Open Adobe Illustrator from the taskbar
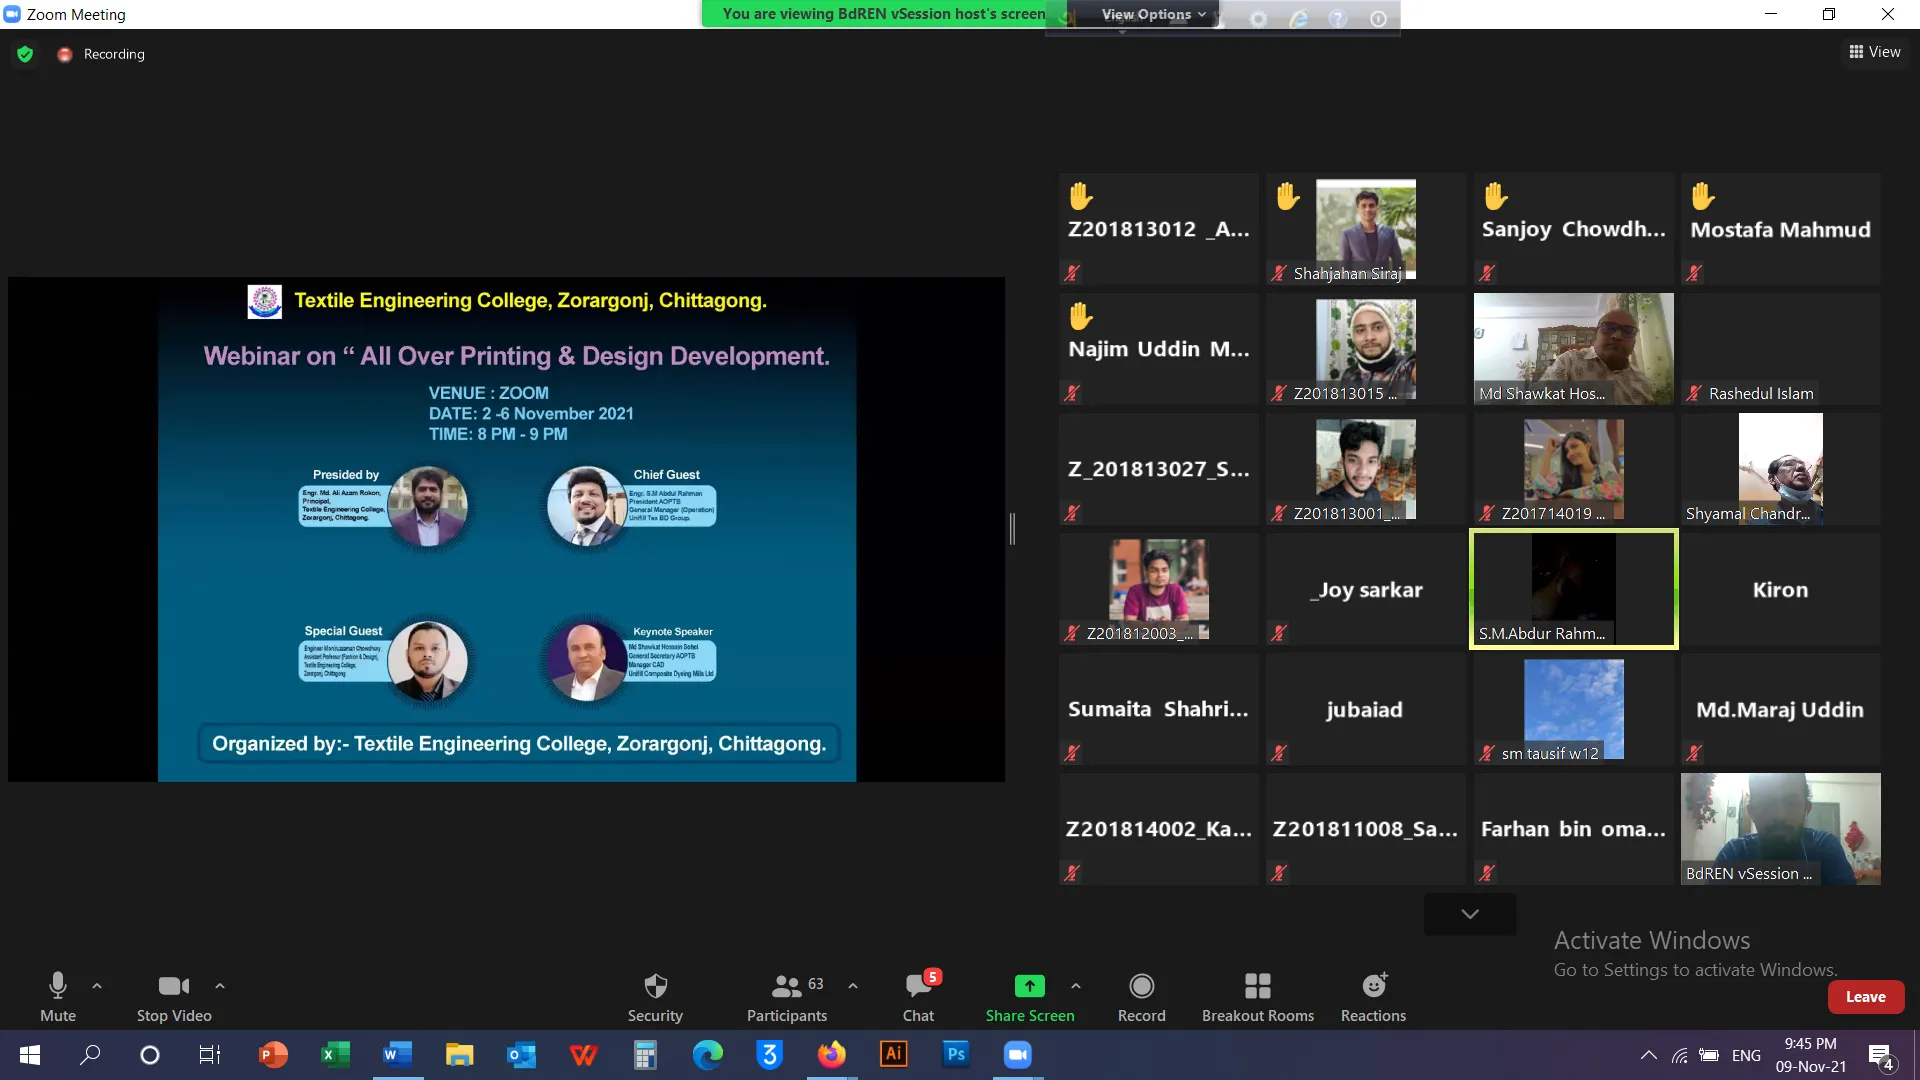1920x1080 pixels. 893,1055
